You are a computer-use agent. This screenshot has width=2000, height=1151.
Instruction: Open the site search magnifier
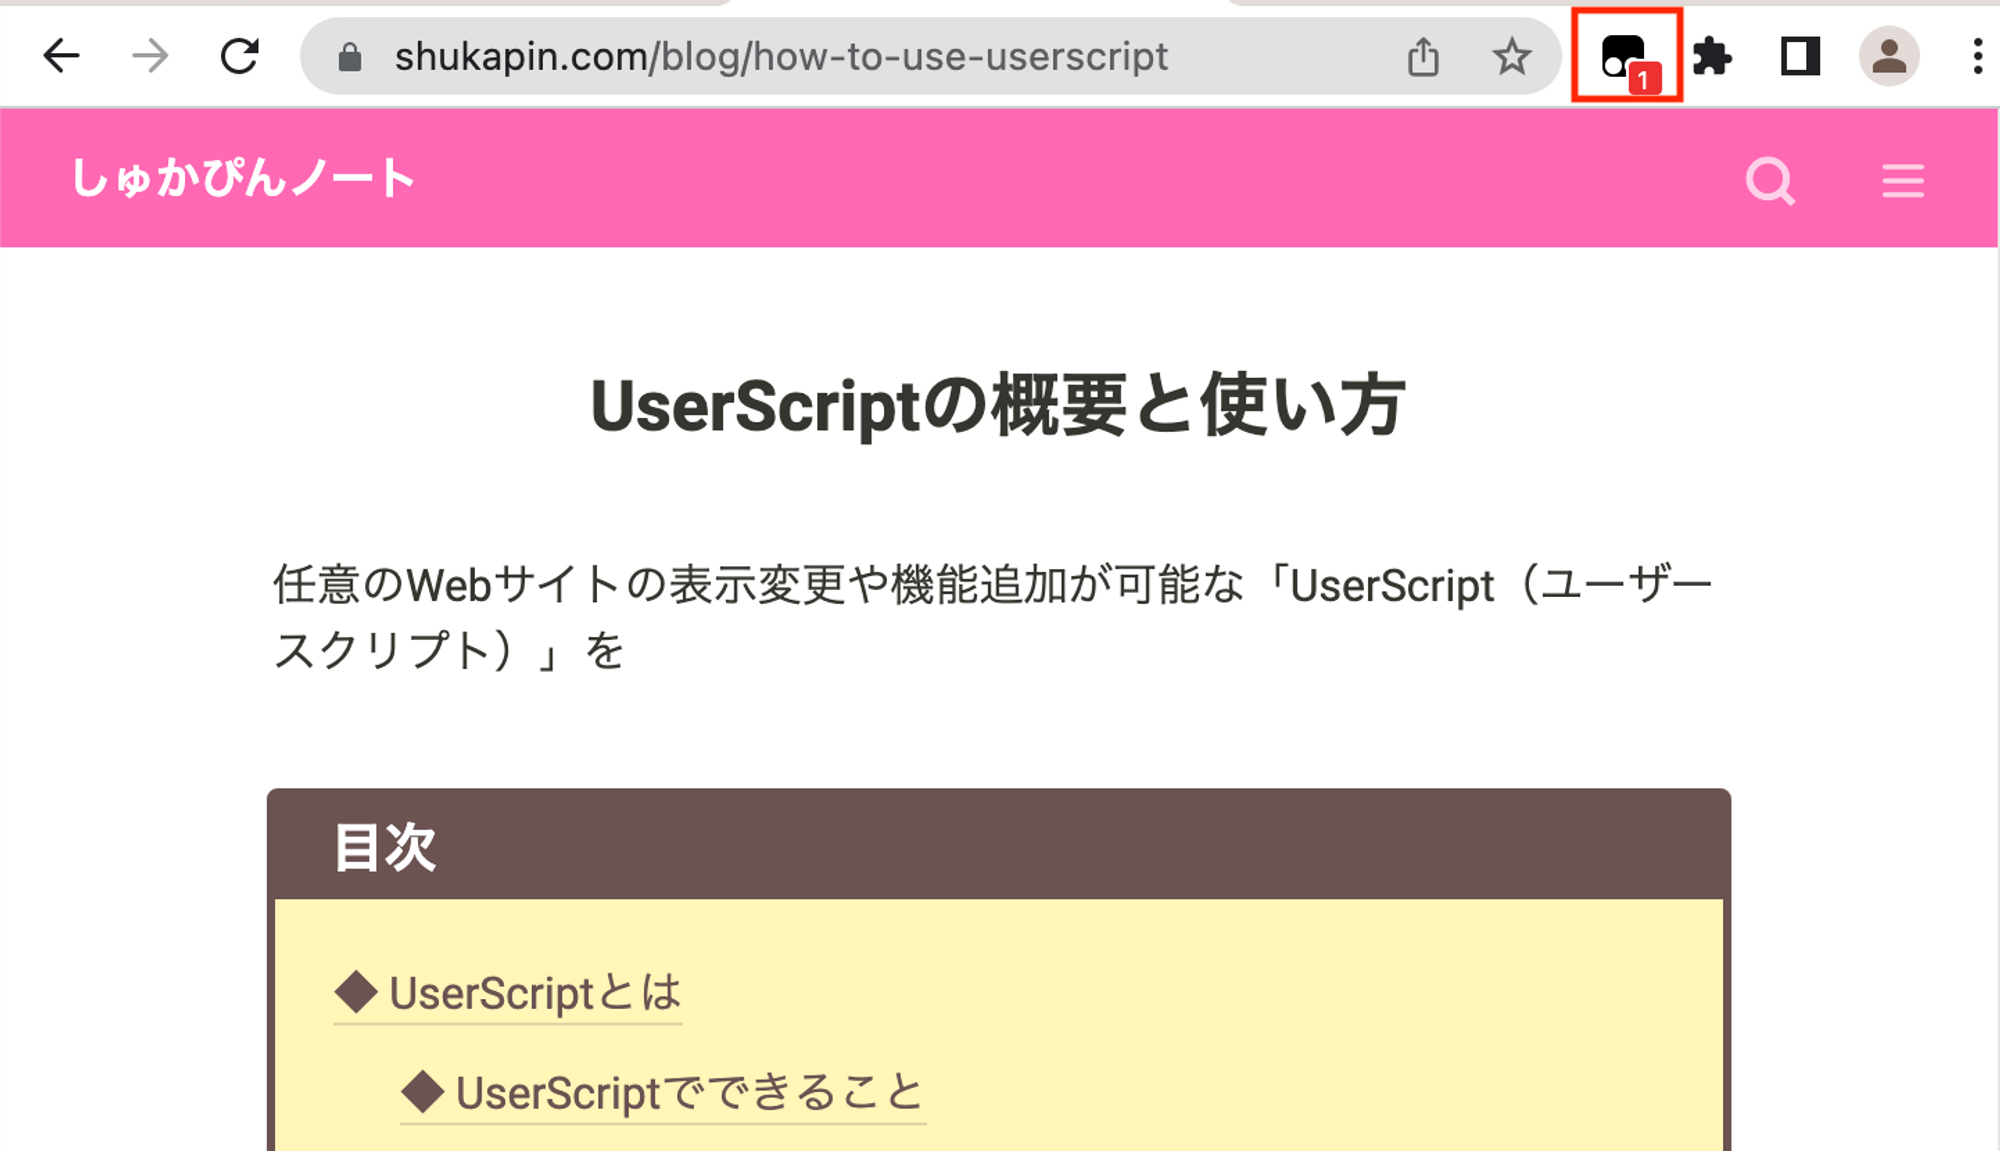[1770, 181]
